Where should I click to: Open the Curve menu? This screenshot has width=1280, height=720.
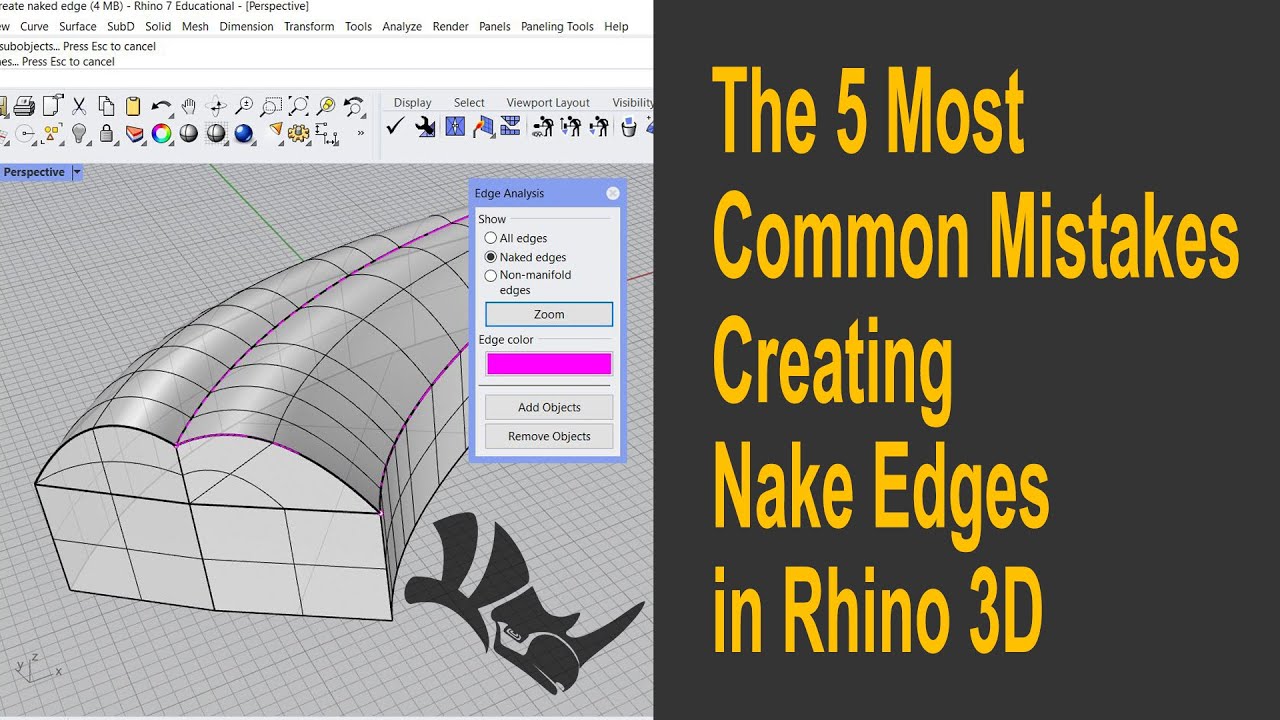pos(34,26)
